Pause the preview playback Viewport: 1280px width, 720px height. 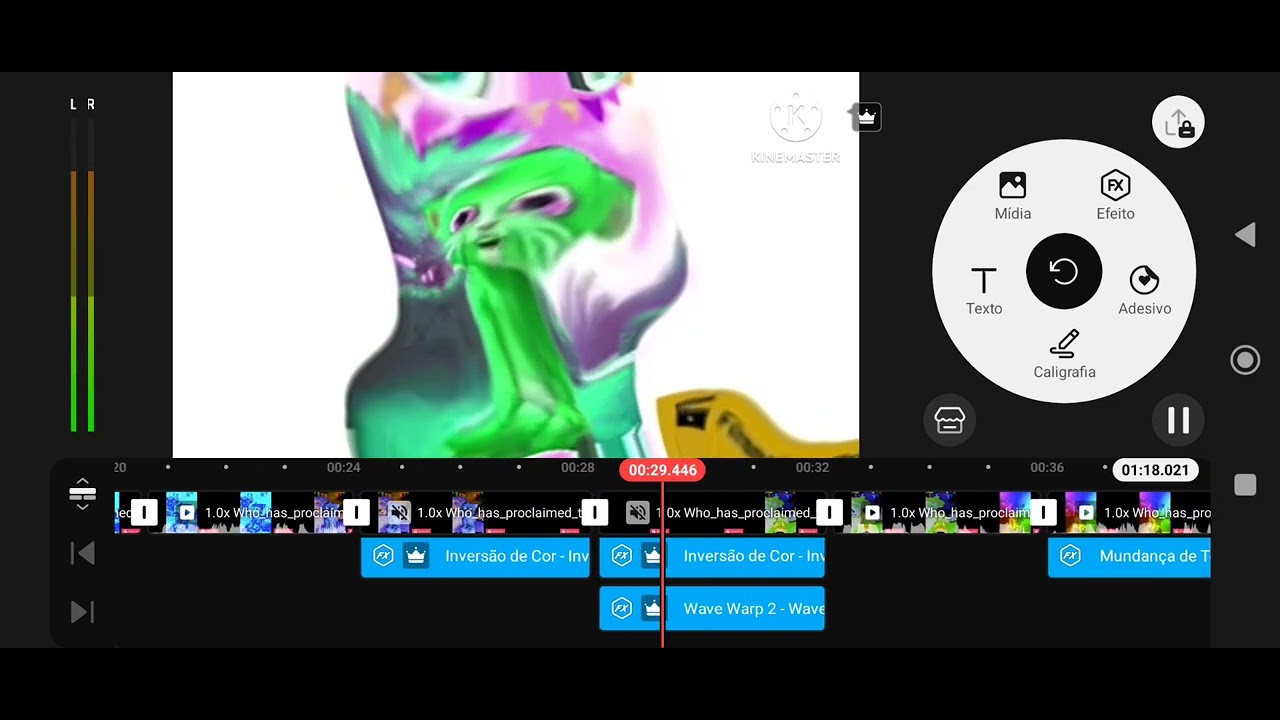coord(1178,421)
